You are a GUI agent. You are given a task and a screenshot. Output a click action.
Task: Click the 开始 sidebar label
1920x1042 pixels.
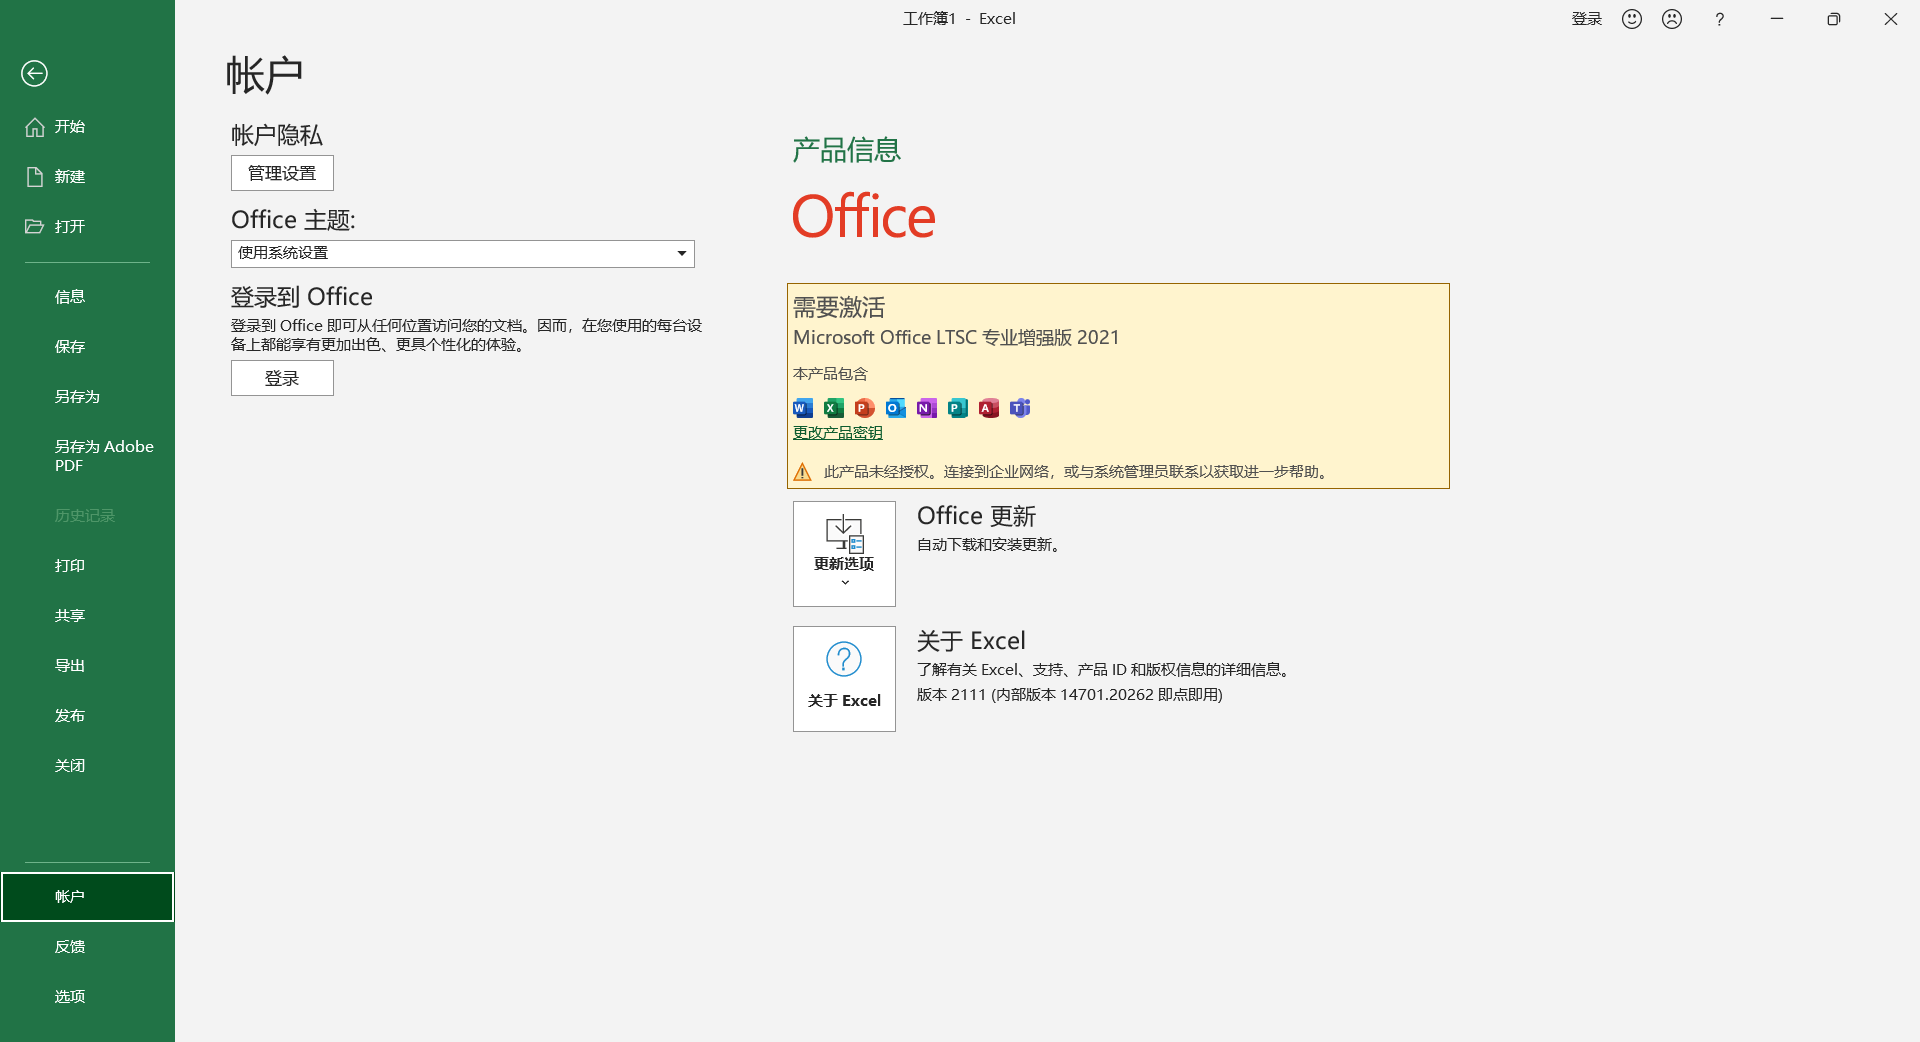point(70,127)
